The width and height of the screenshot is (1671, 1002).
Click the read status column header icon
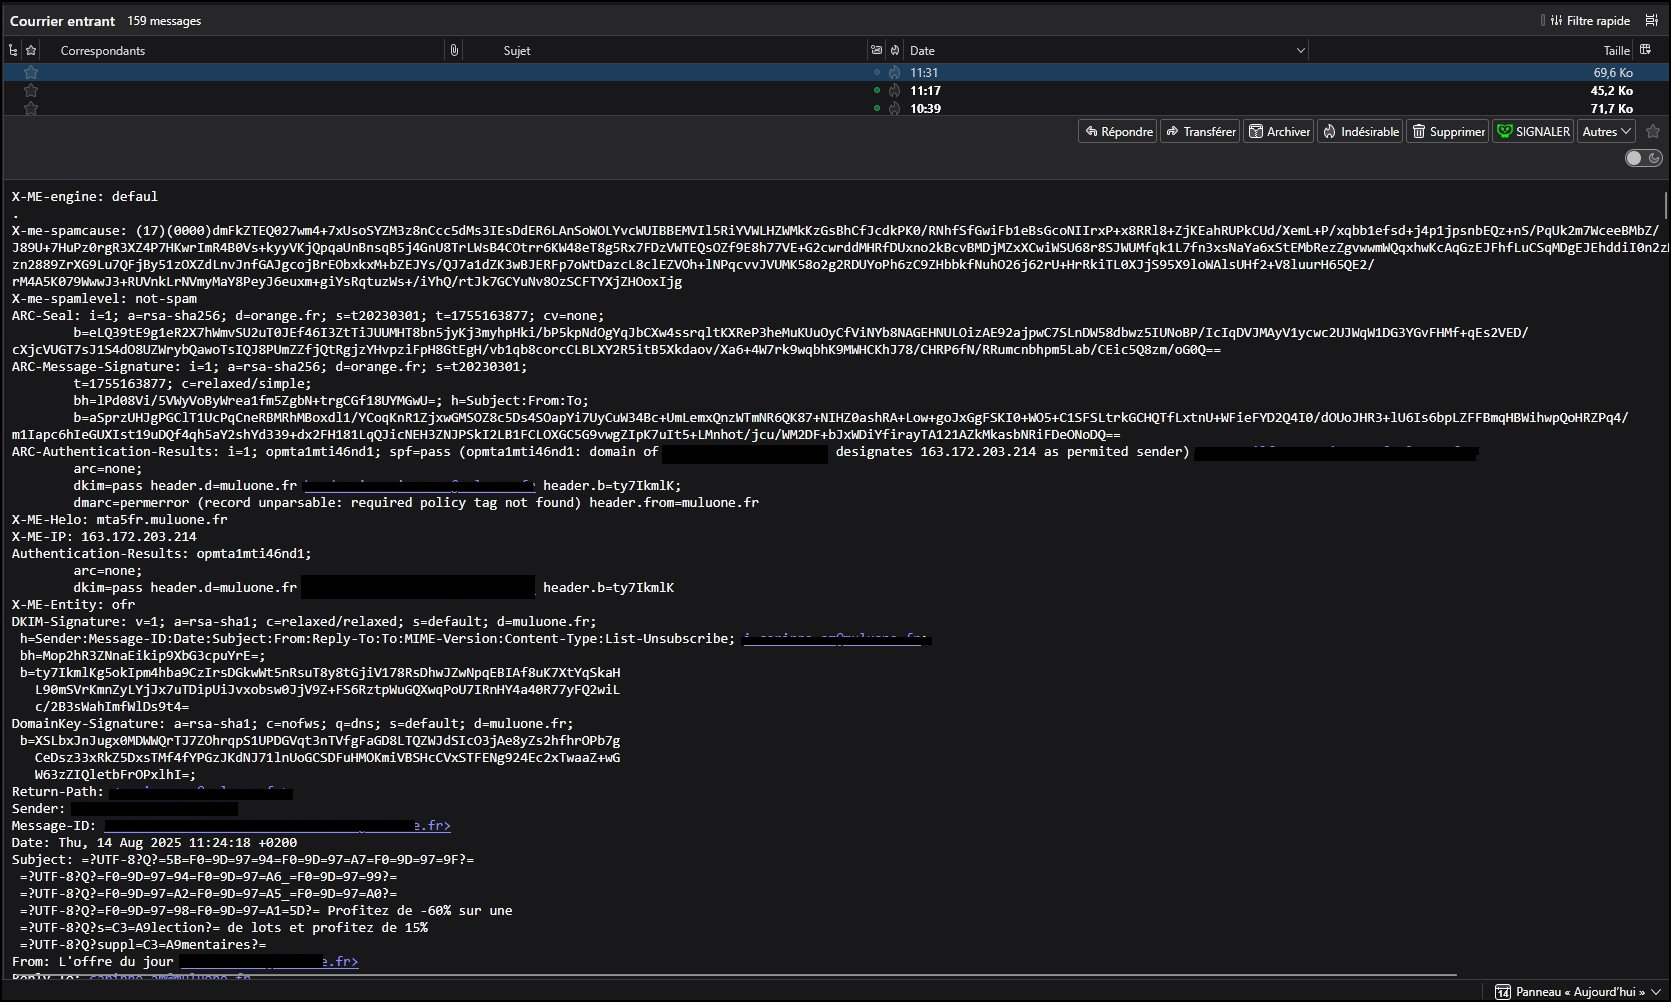pos(877,50)
